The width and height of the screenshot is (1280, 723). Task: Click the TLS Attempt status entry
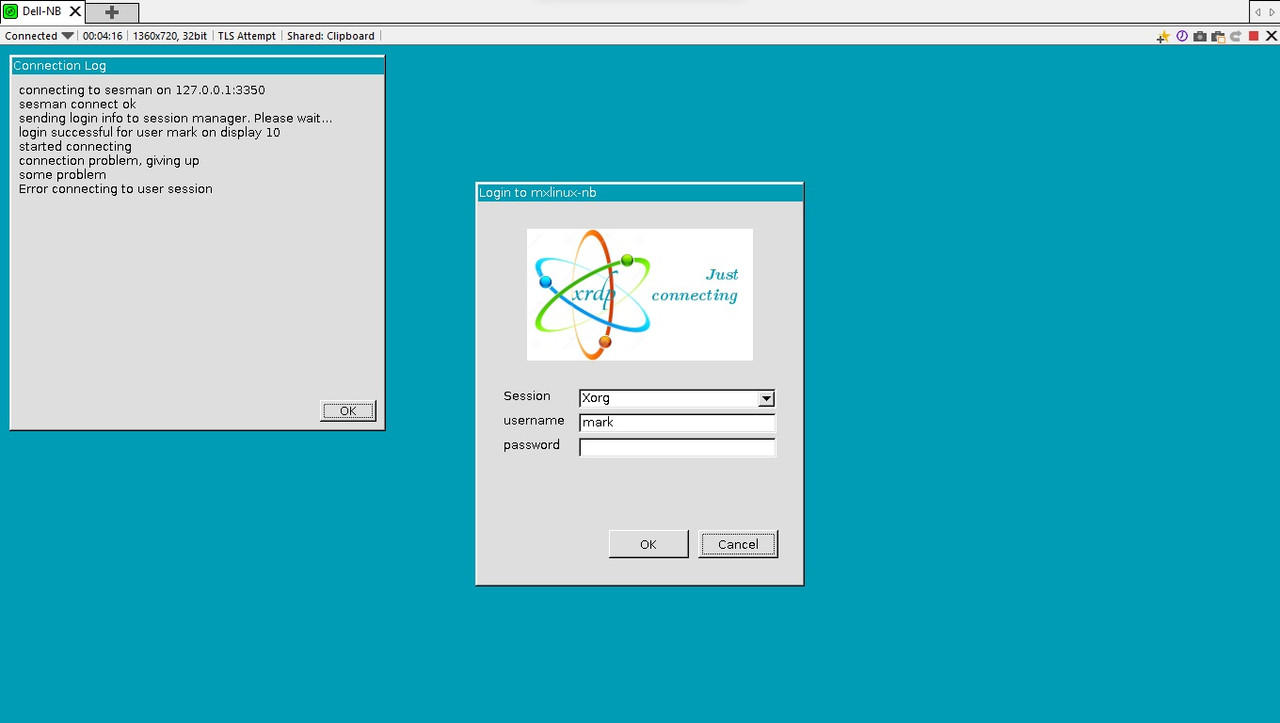click(246, 36)
